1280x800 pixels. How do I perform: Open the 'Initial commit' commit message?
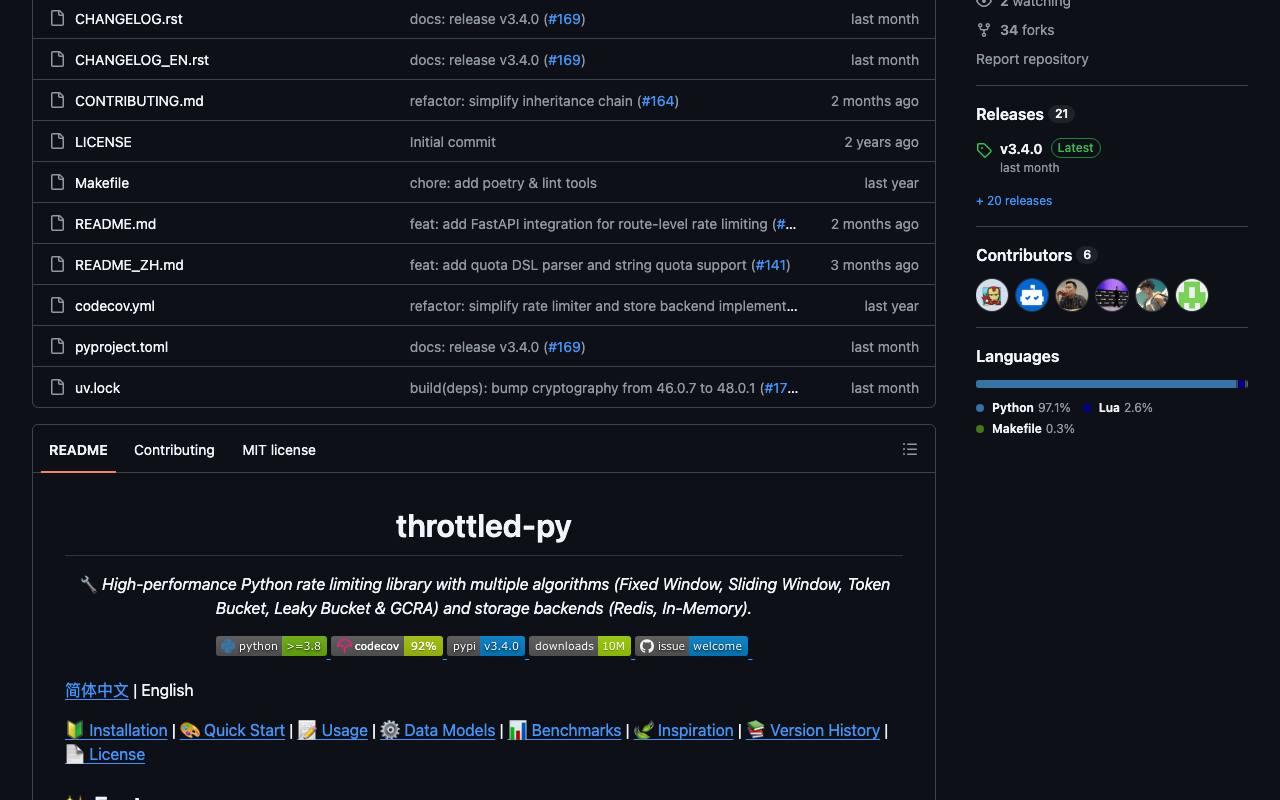(453, 142)
